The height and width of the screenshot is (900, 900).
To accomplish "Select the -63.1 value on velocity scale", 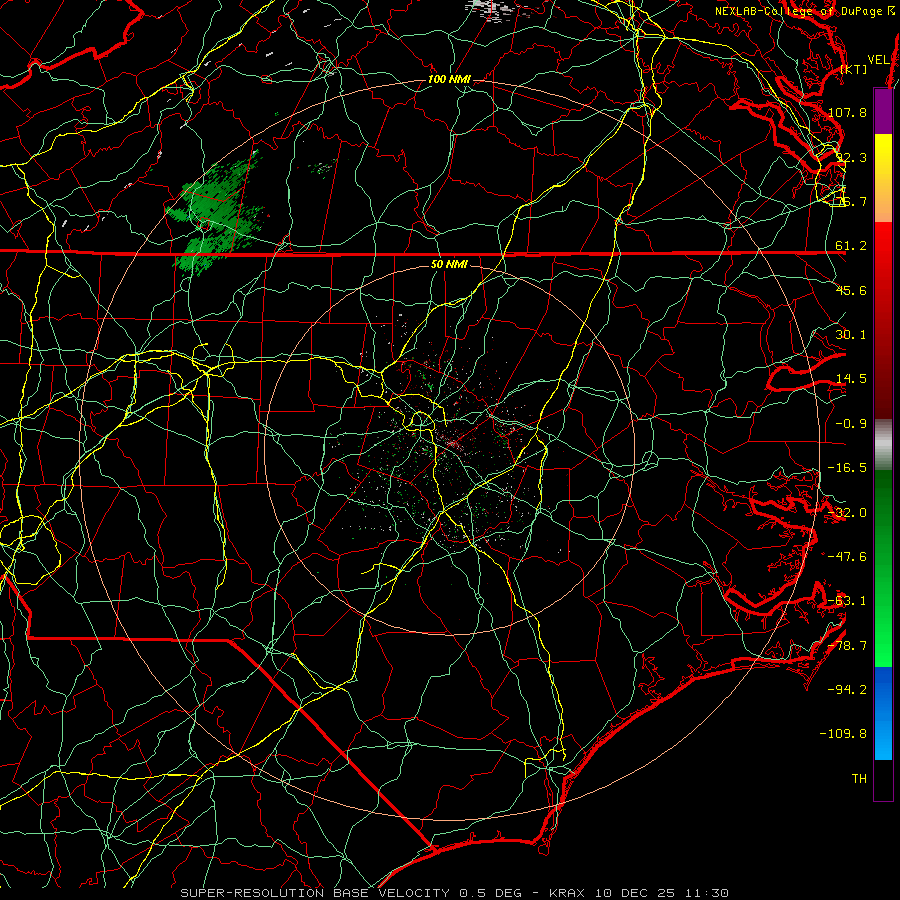I will pyautogui.click(x=847, y=601).
